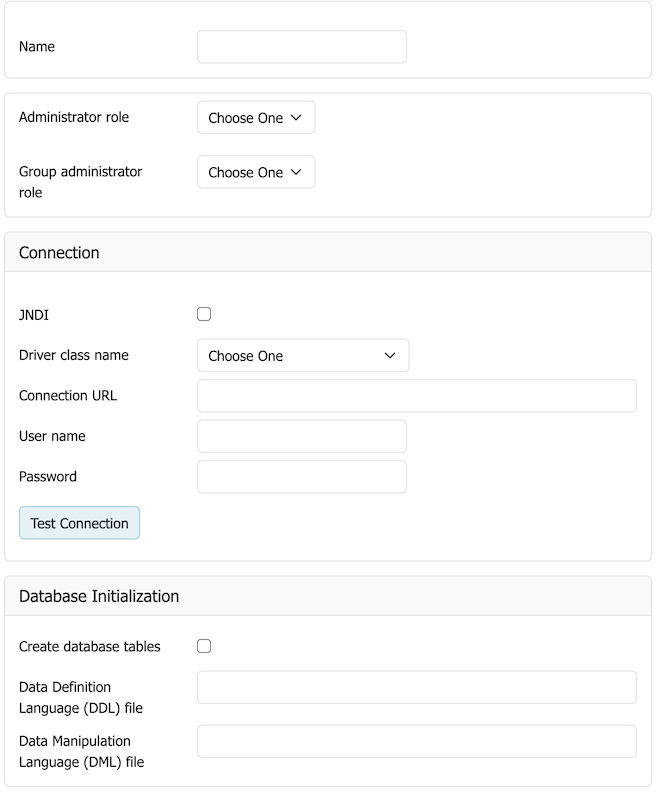Screen dimensions: 656x793
Task: Focus the Data Manipulation Language (DML) file field
Action: click(416, 741)
